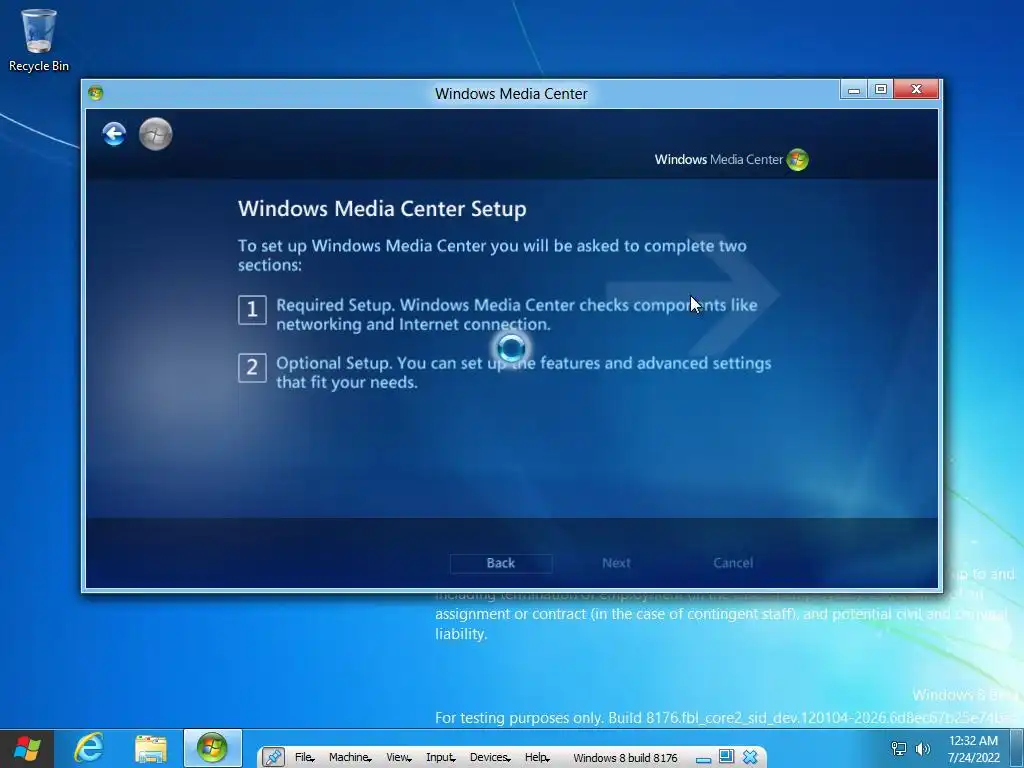Click the 'Windows Media Center Setup' heading

pyautogui.click(x=382, y=209)
